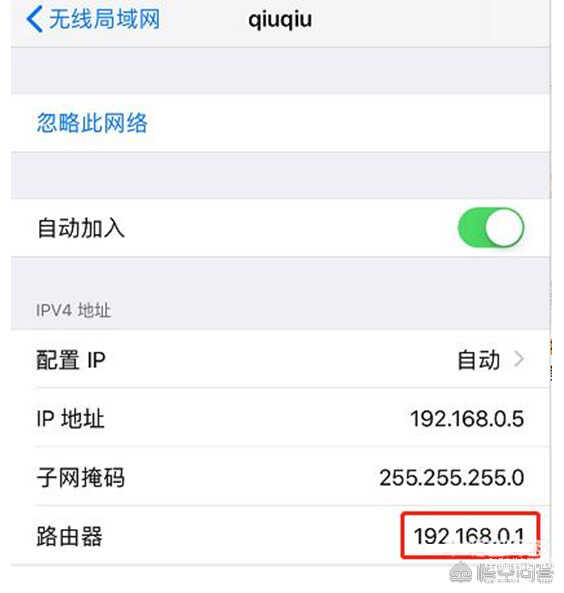Tap the IPV4 地址 section header
Viewport: 564px width, 593px height.
pos(73,310)
